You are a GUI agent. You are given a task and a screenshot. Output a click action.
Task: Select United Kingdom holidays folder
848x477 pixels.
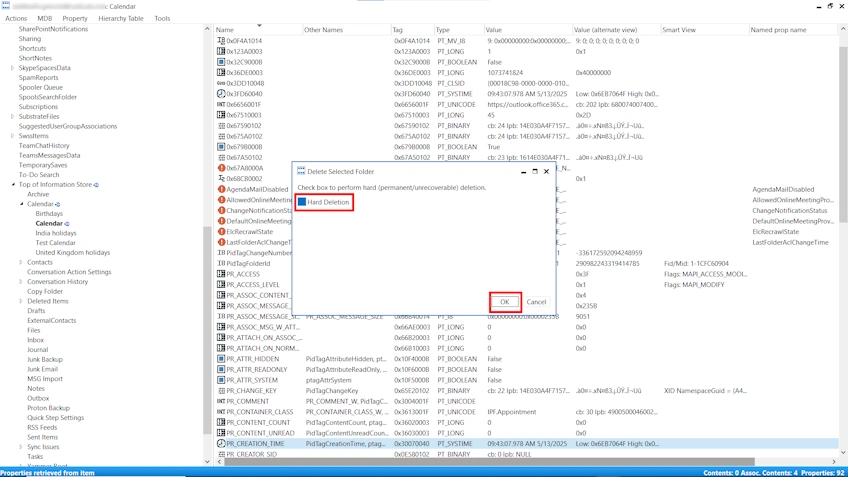(x=72, y=253)
